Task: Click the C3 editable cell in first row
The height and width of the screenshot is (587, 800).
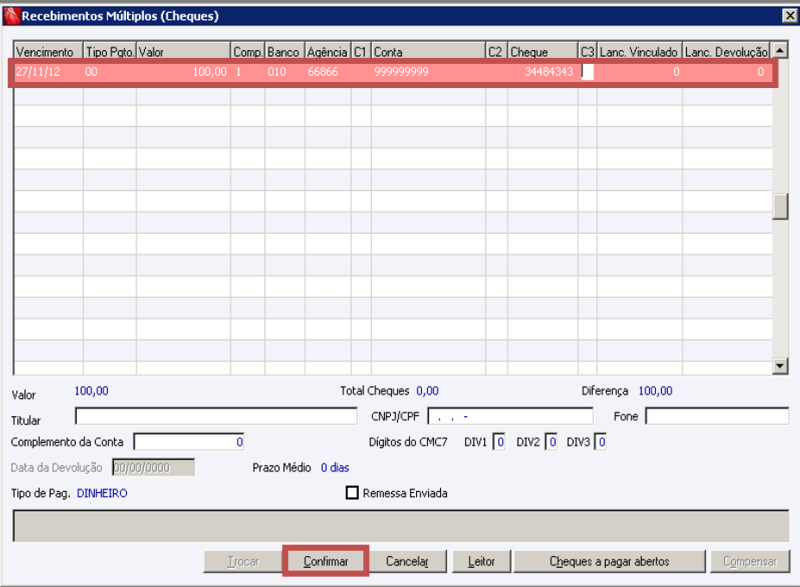Action: 588,72
